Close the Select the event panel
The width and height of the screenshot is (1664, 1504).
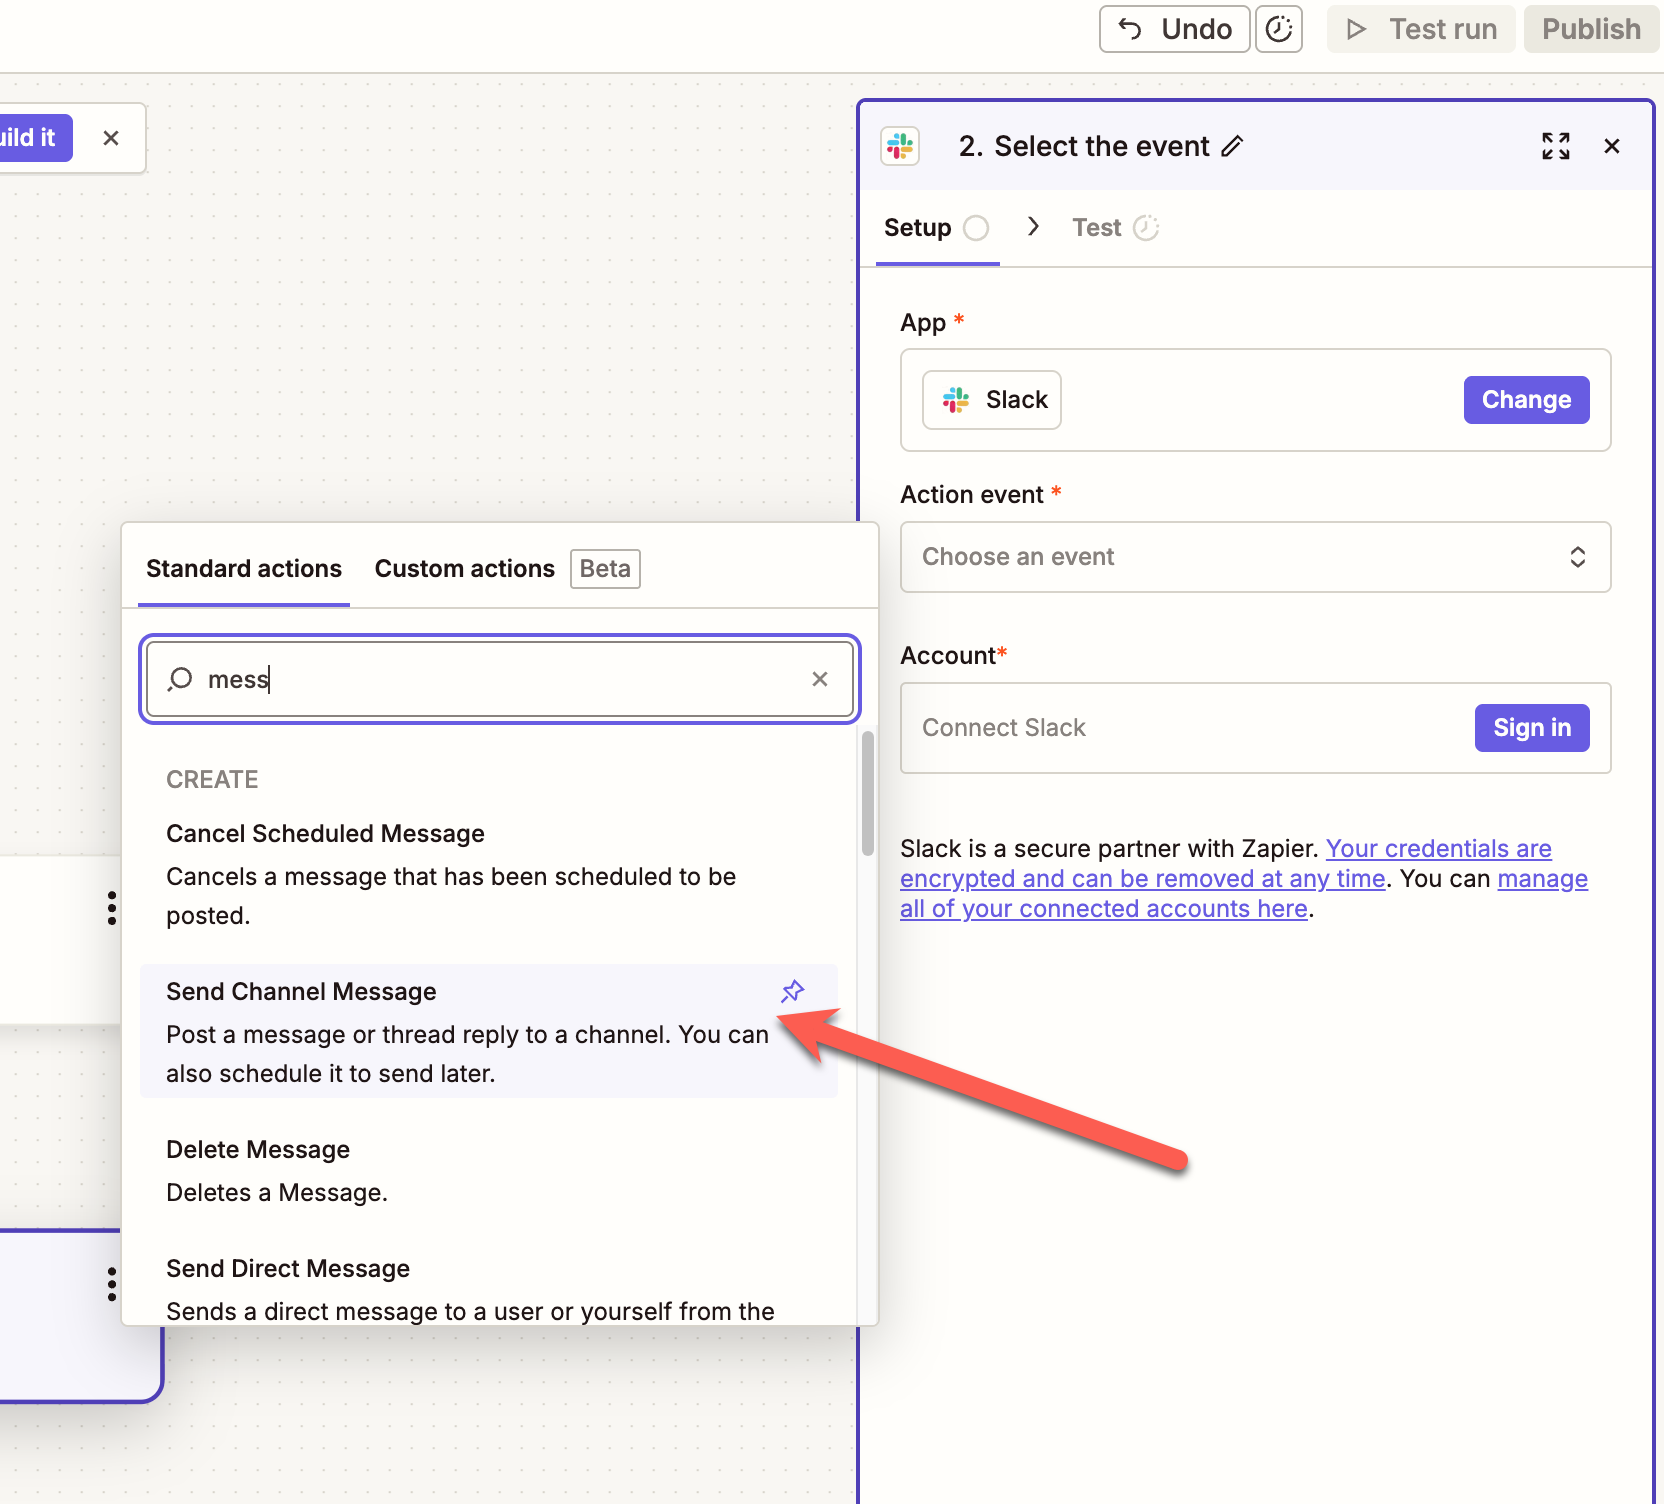[1612, 146]
